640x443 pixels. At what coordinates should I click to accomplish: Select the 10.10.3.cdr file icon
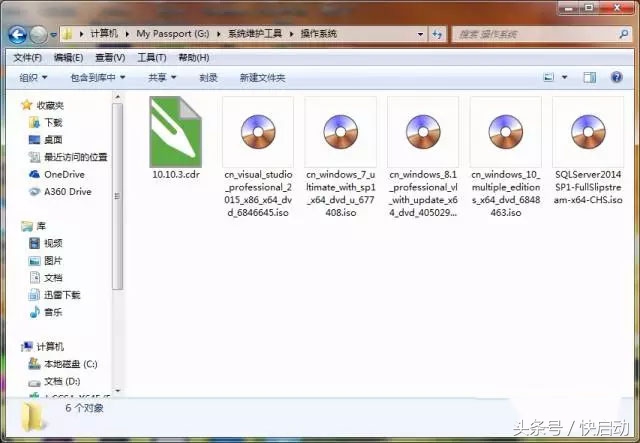coord(176,132)
